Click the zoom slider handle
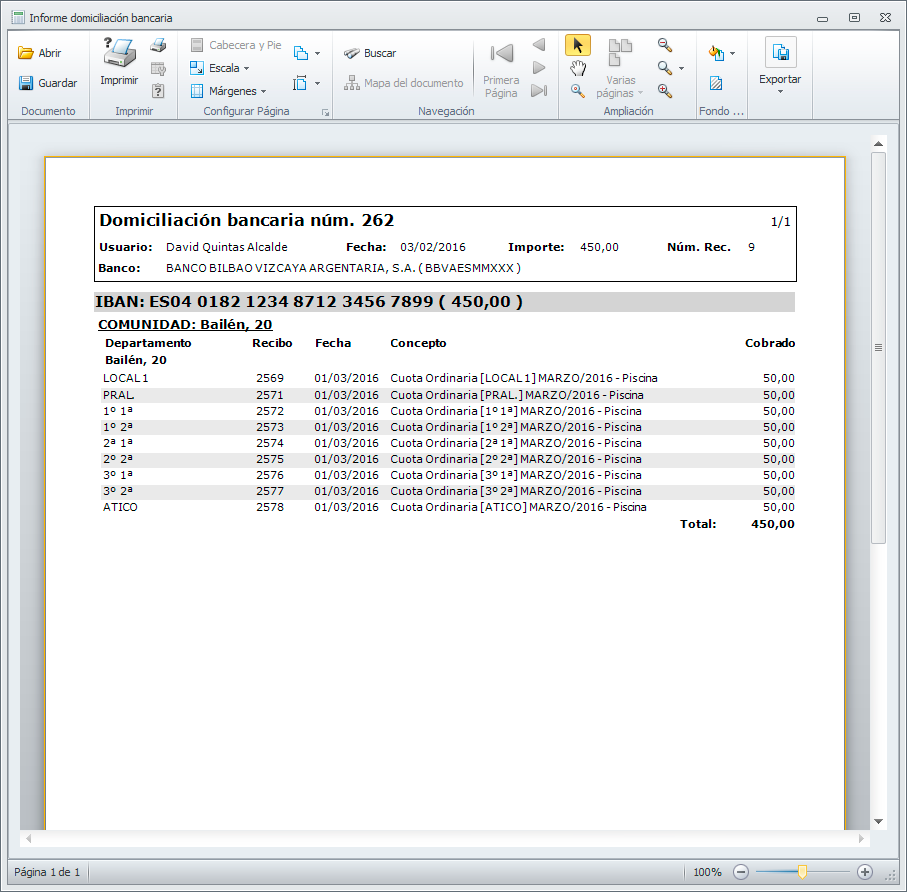 802,872
